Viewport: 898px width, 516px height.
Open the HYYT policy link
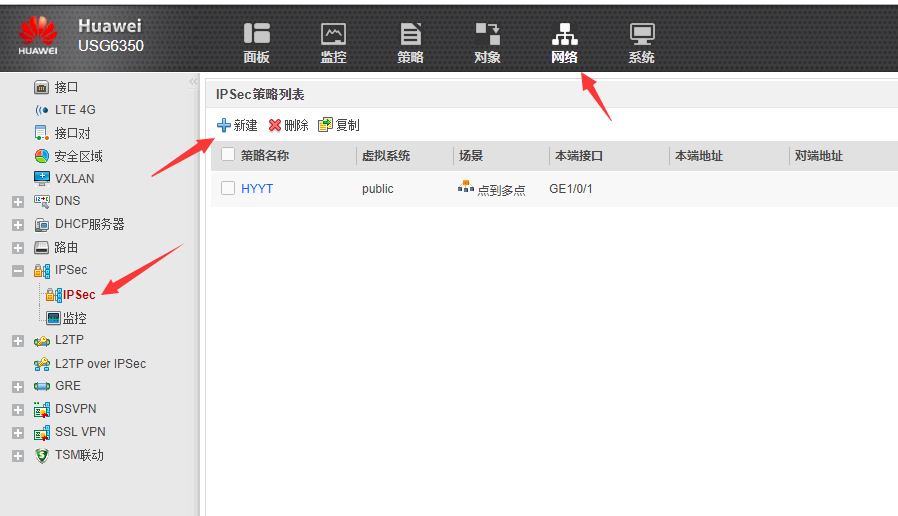pyautogui.click(x=257, y=188)
